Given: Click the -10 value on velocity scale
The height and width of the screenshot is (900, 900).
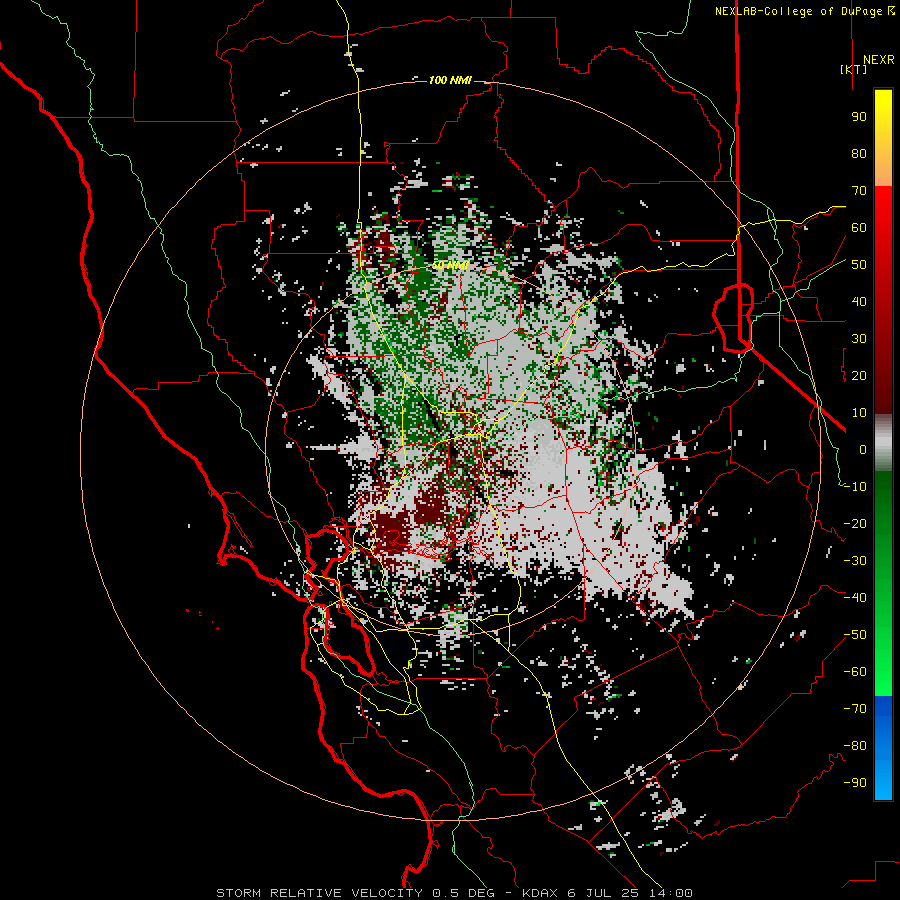Looking at the screenshot, I should tap(855, 487).
